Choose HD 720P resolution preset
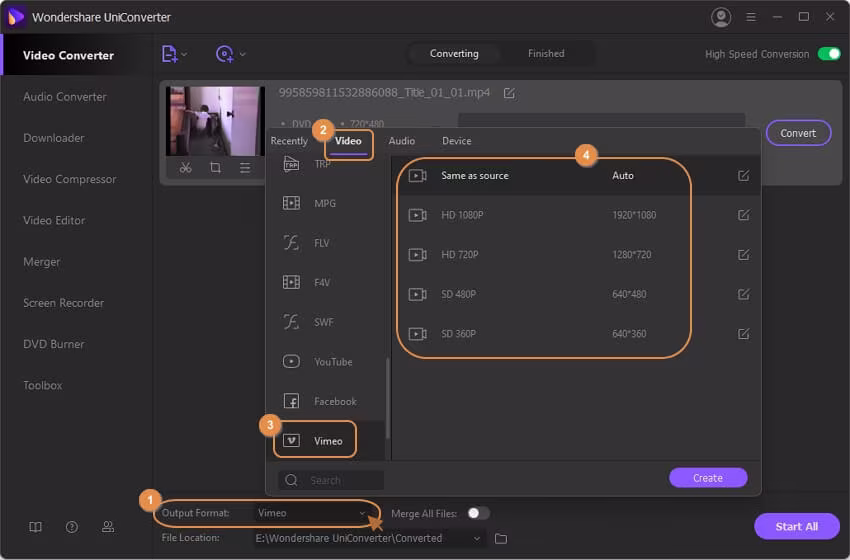Image resolution: width=850 pixels, height=560 pixels. click(576, 255)
